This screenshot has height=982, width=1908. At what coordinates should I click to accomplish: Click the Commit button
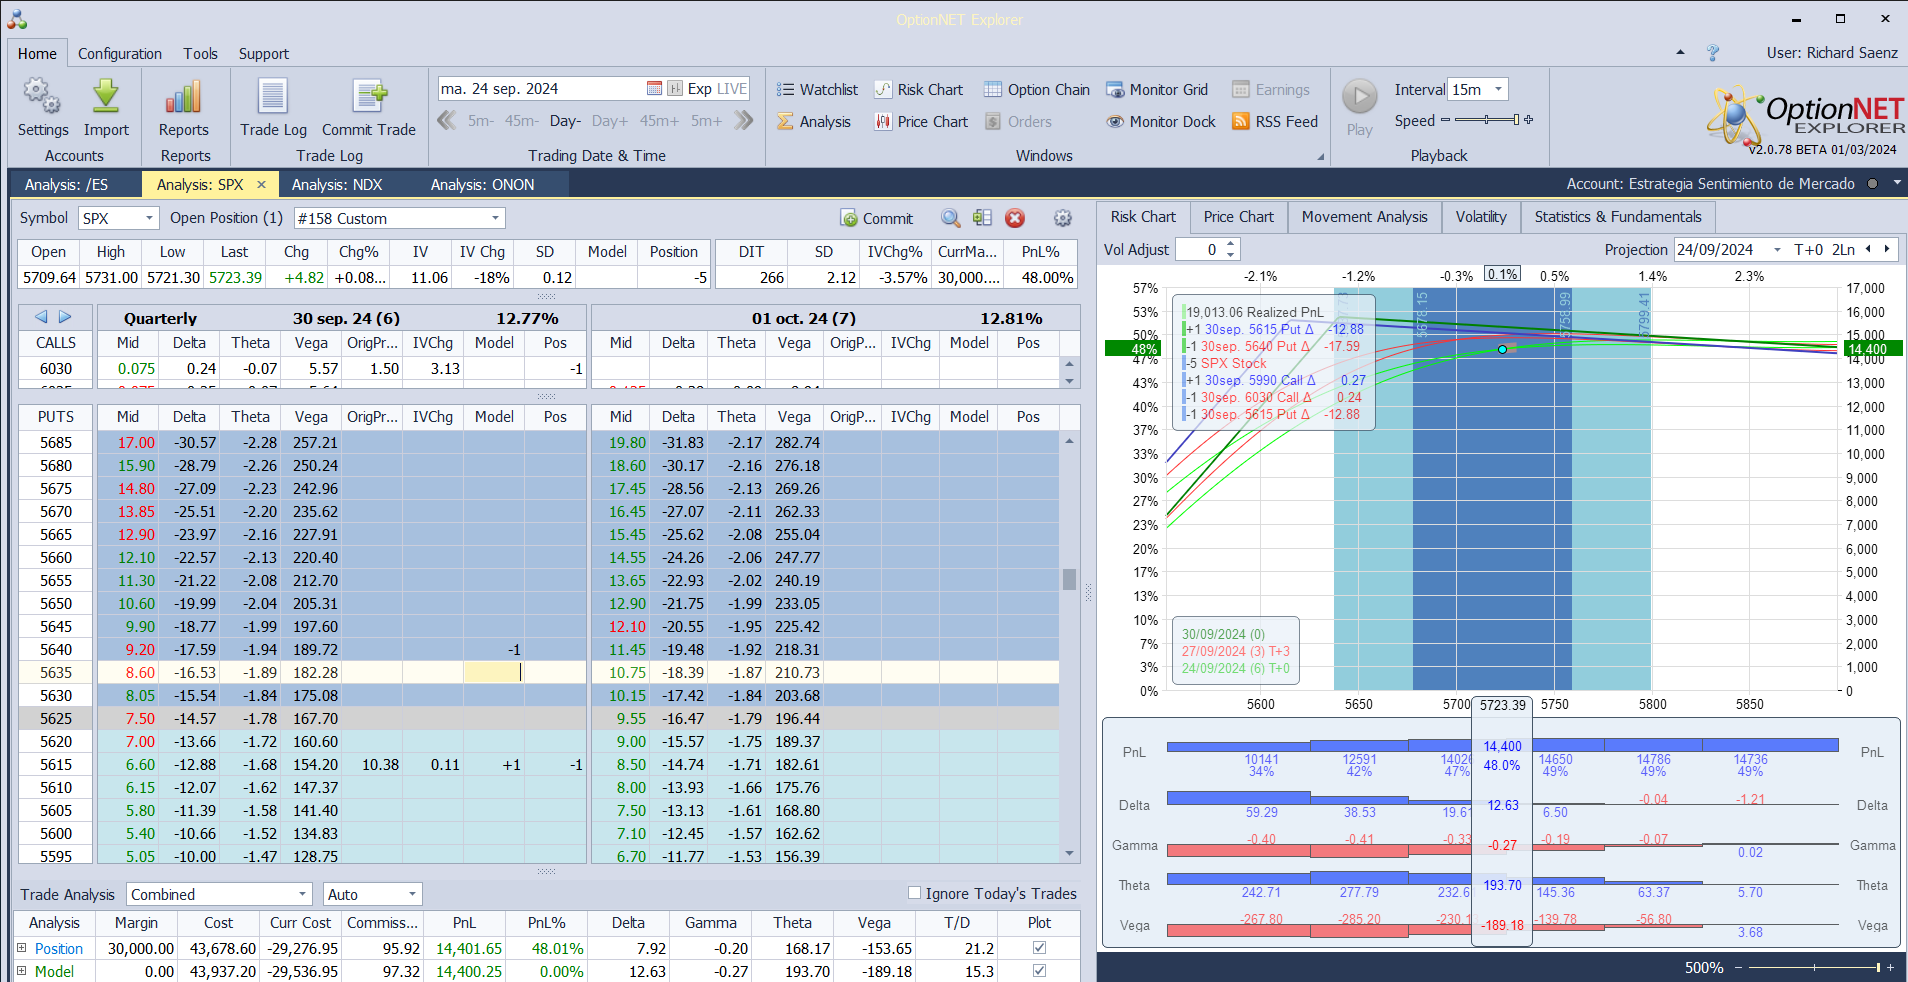(877, 218)
